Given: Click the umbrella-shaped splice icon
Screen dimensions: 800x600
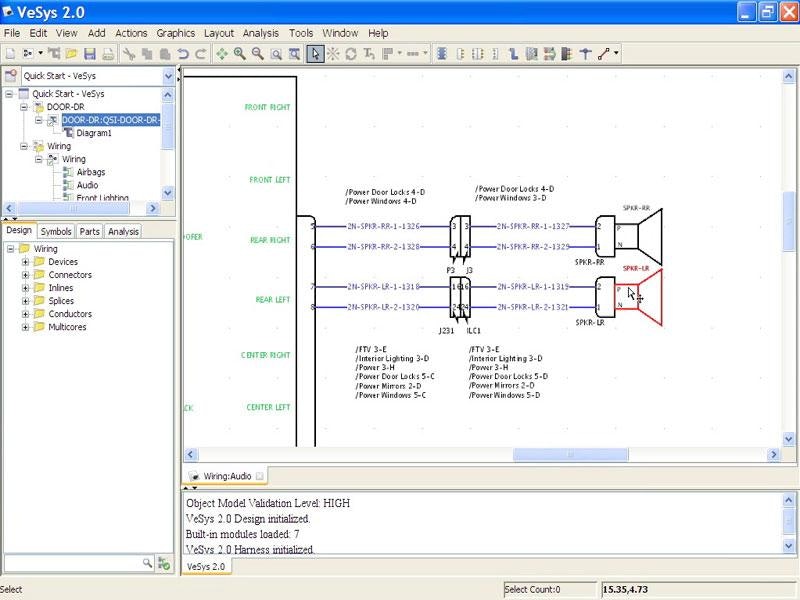Looking at the screenshot, I should click(x=585, y=54).
